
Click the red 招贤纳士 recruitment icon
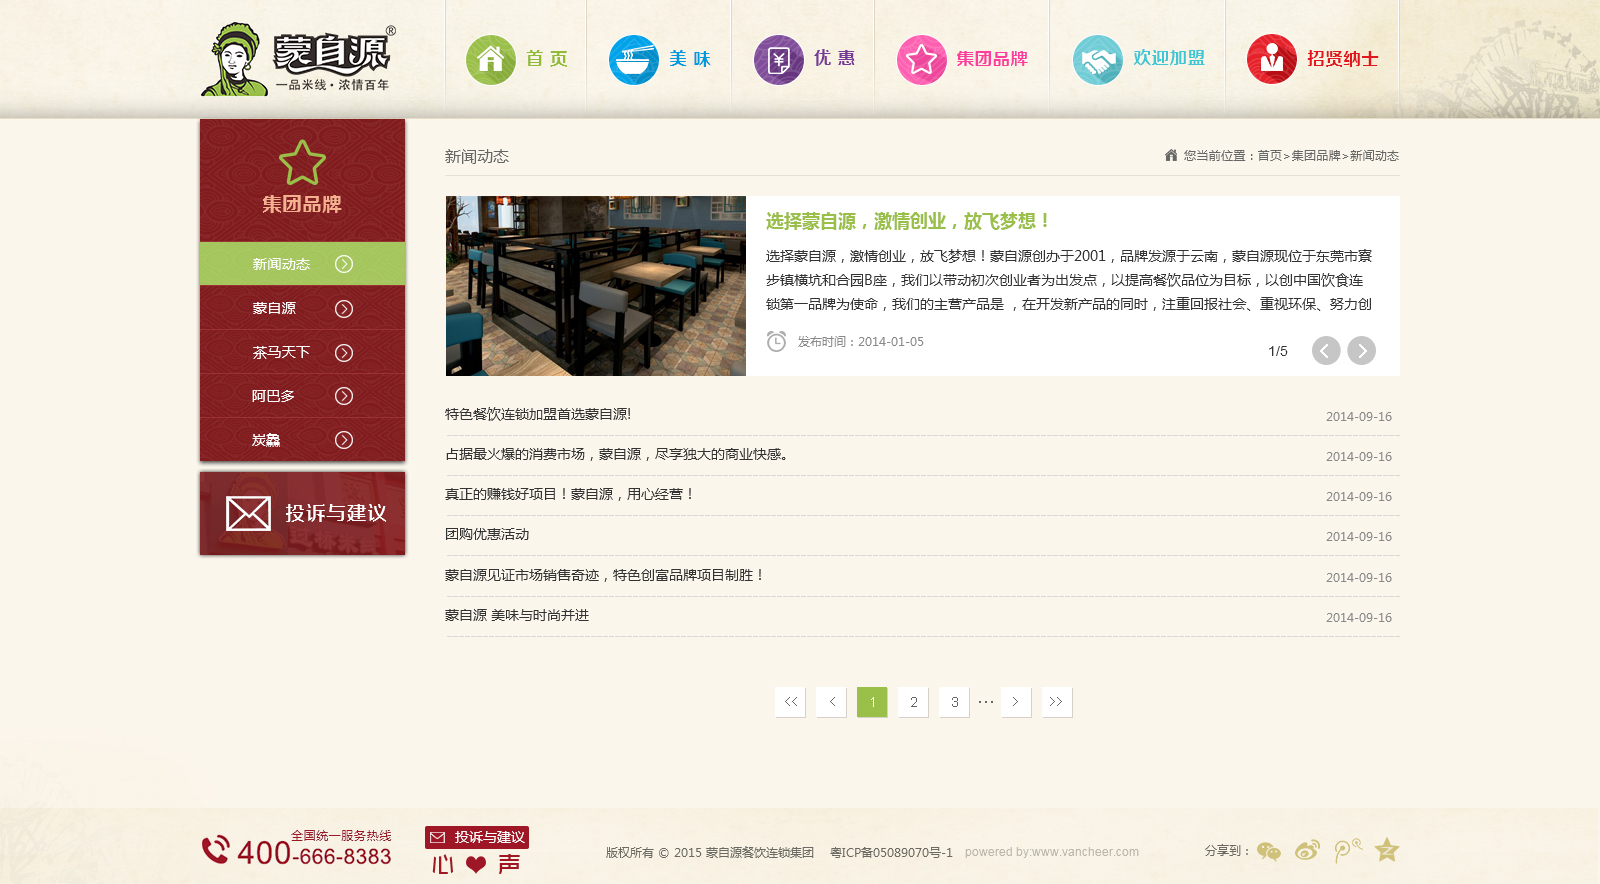1272,60
